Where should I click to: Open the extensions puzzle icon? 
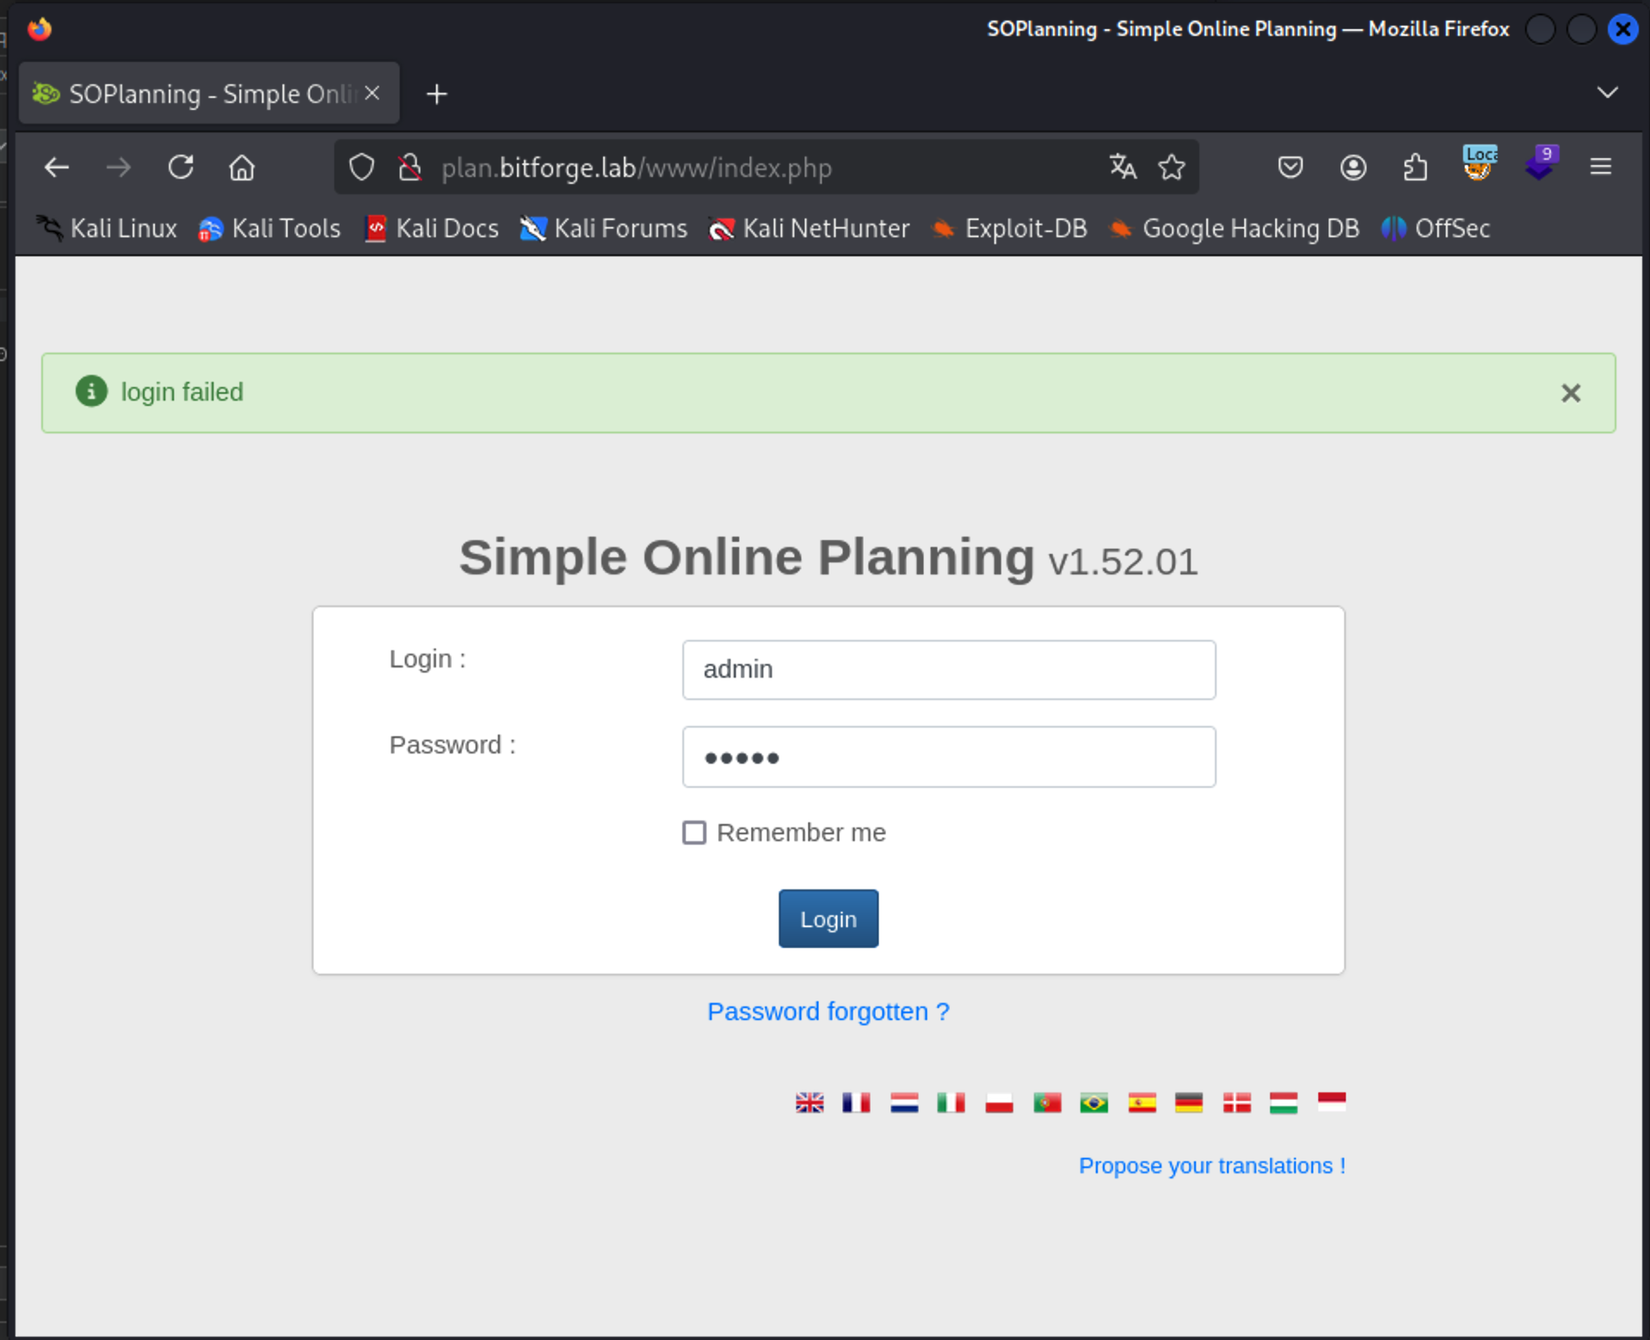1415,167
